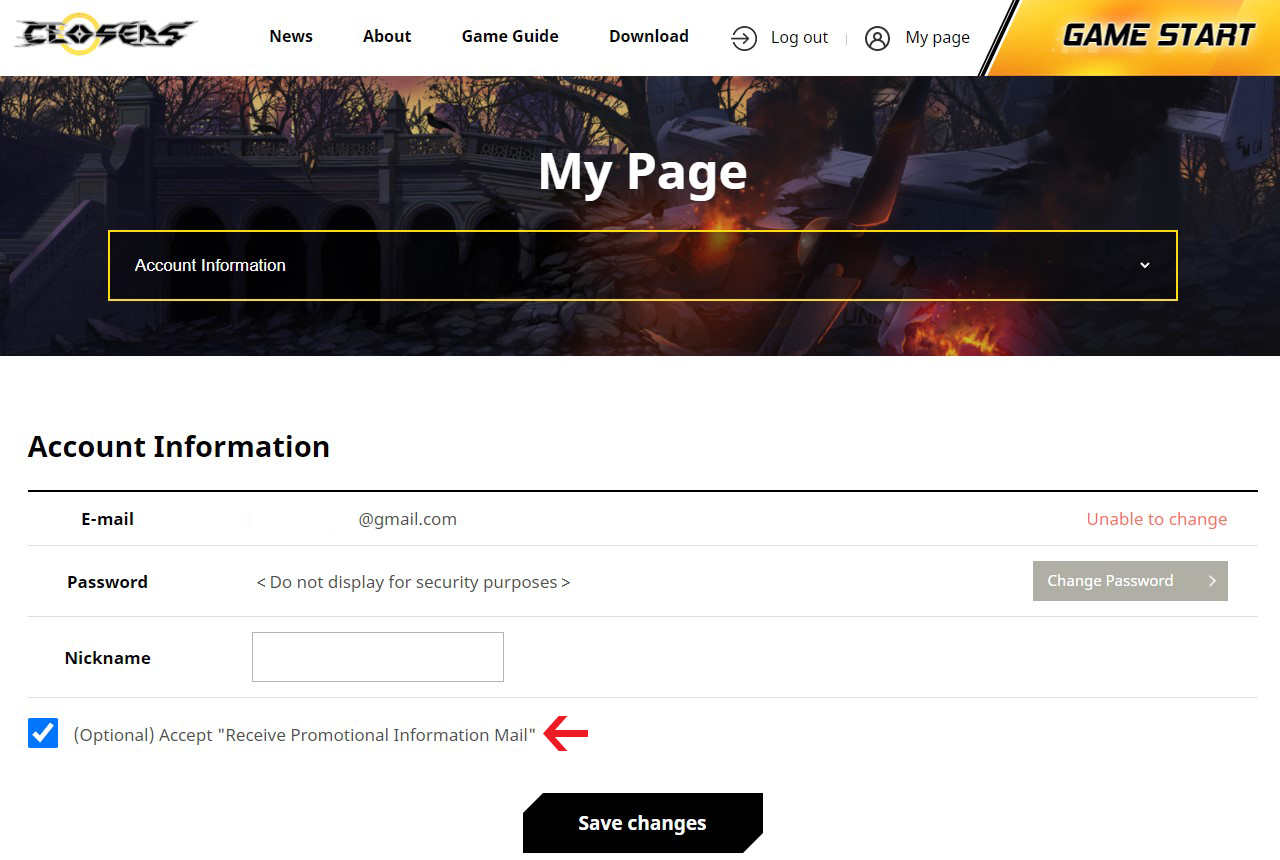The height and width of the screenshot is (860, 1280).
Task: Uncheck the promotional mail checkbox
Action: [x=43, y=733]
